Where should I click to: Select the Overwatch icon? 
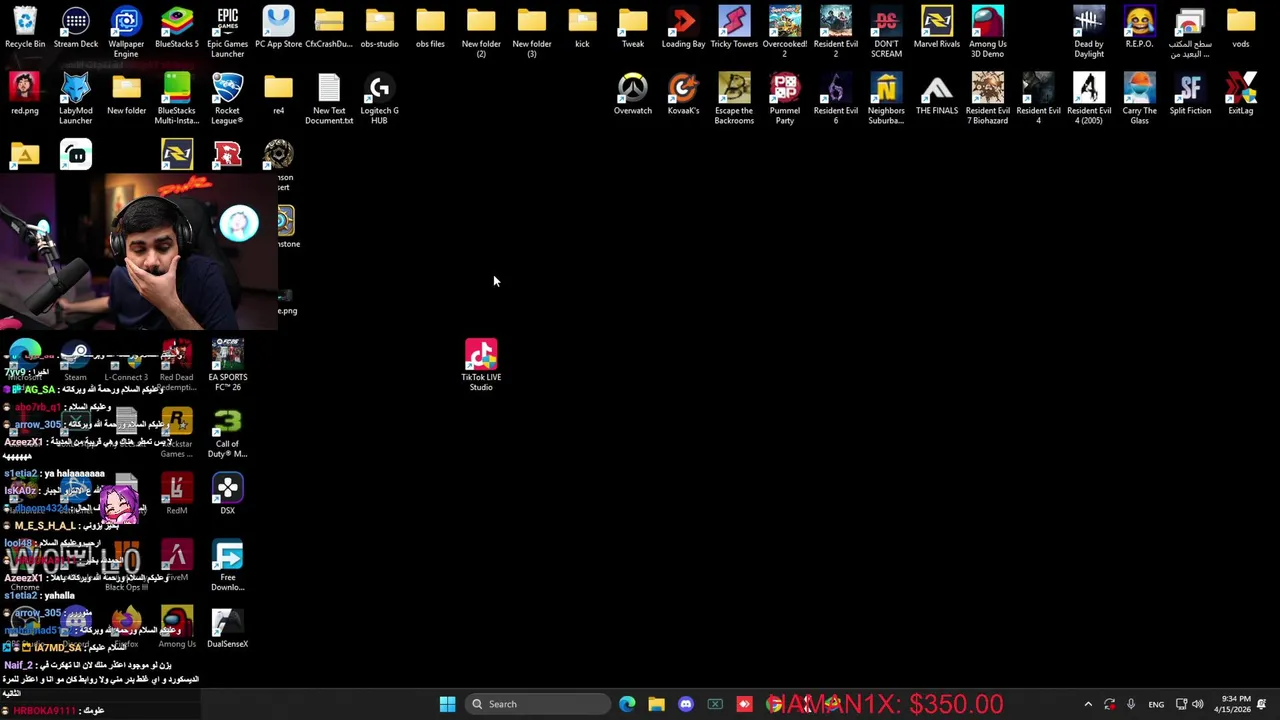[633, 94]
